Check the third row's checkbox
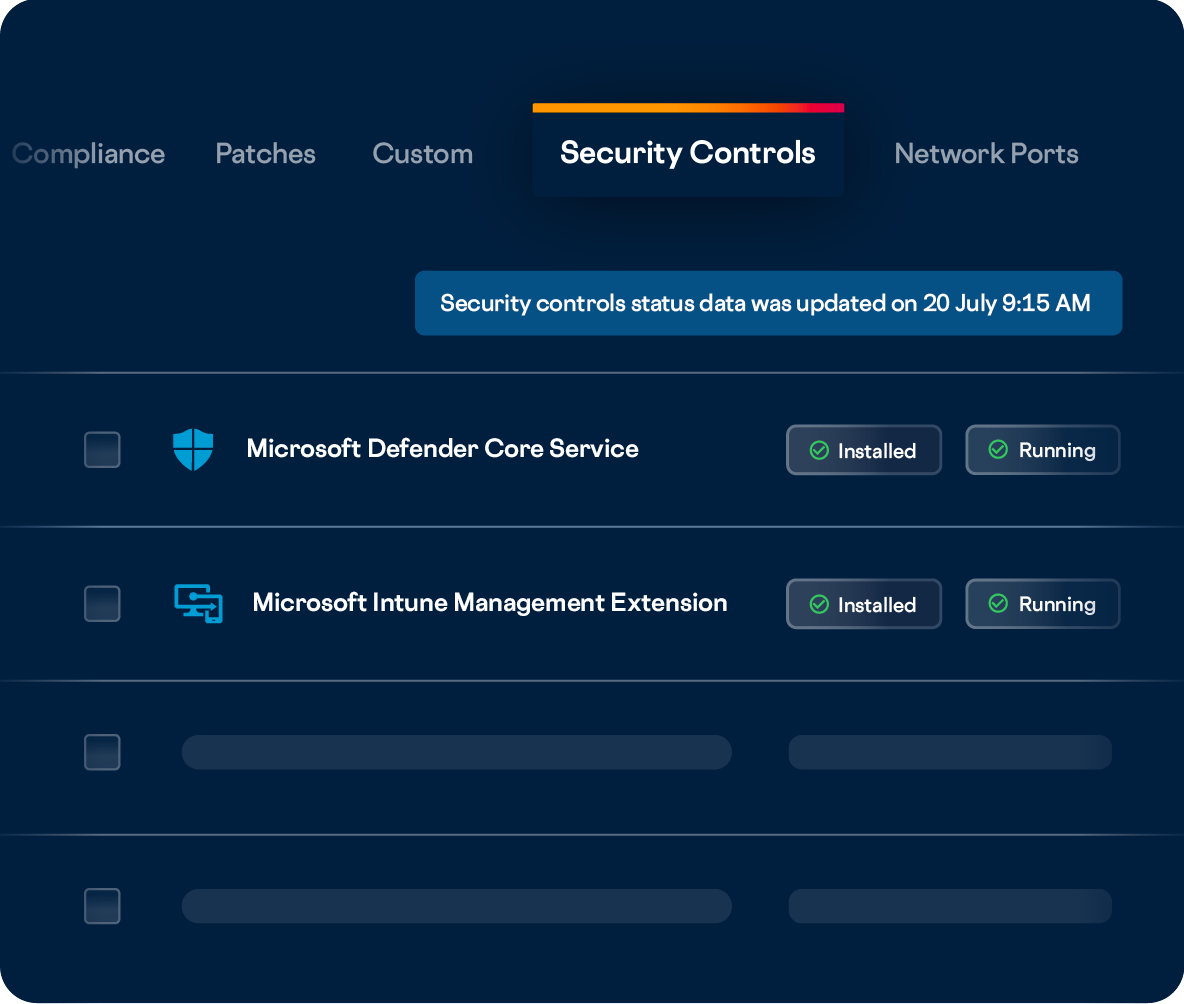The image size is (1184, 1004). pos(102,752)
